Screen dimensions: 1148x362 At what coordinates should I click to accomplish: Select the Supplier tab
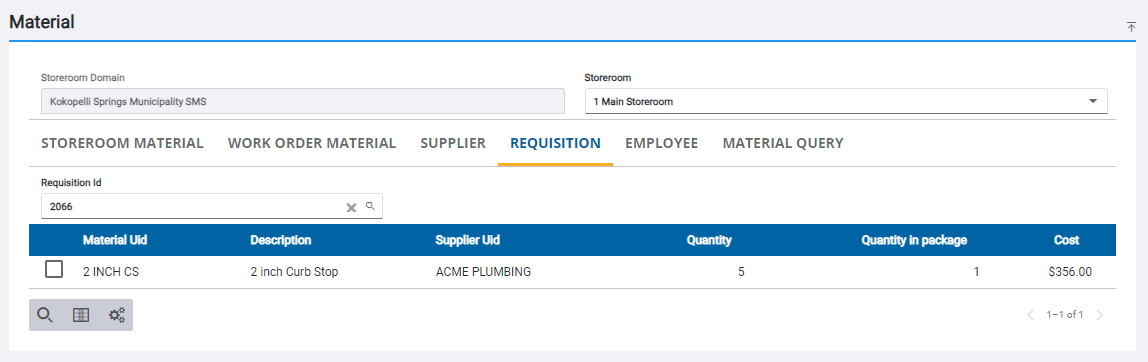[x=453, y=144]
